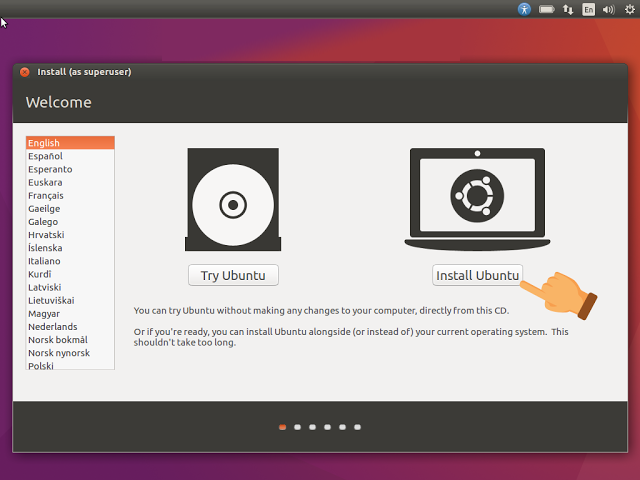Select Français in the language list
Viewport: 640px width, 480px height.
70,196
